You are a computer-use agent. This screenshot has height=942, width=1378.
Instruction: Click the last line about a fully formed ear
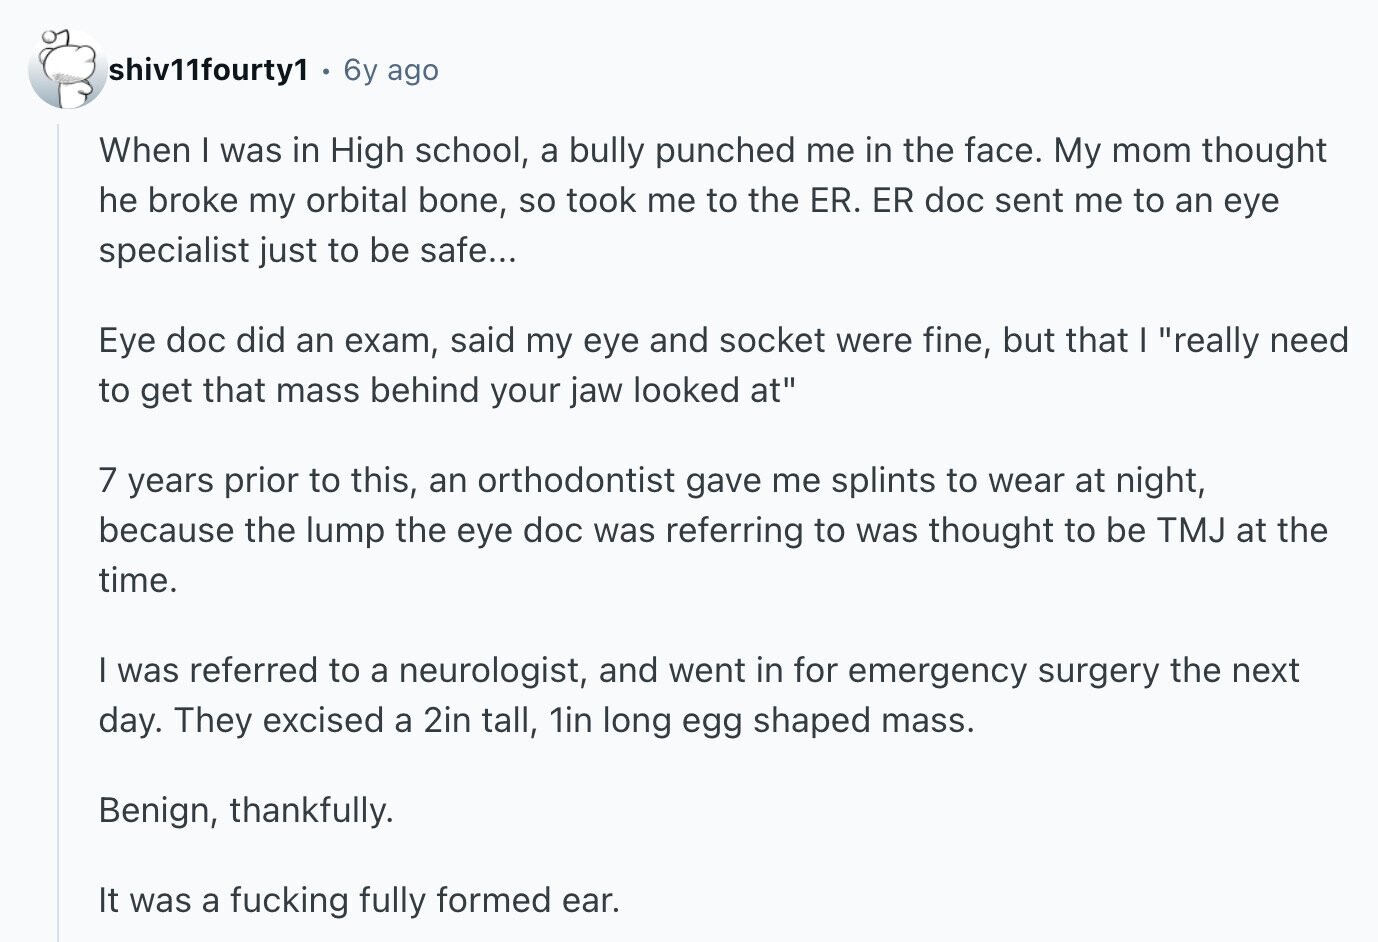pyautogui.click(x=359, y=900)
